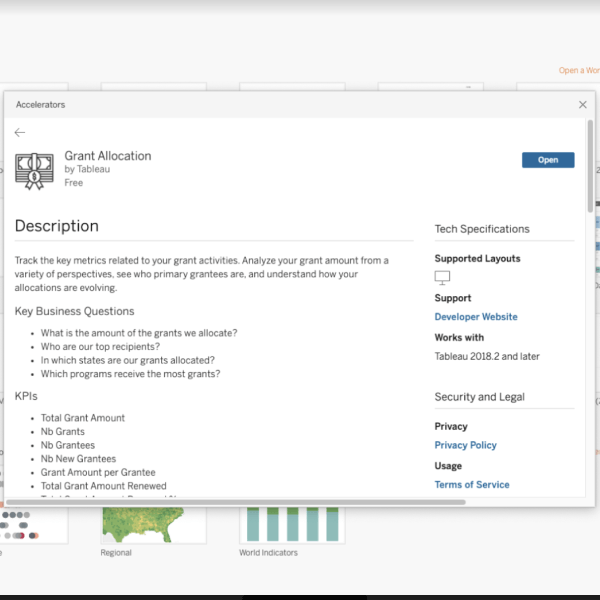Close the Accelerators dialog
The height and width of the screenshot is (600, 600).
583,104
